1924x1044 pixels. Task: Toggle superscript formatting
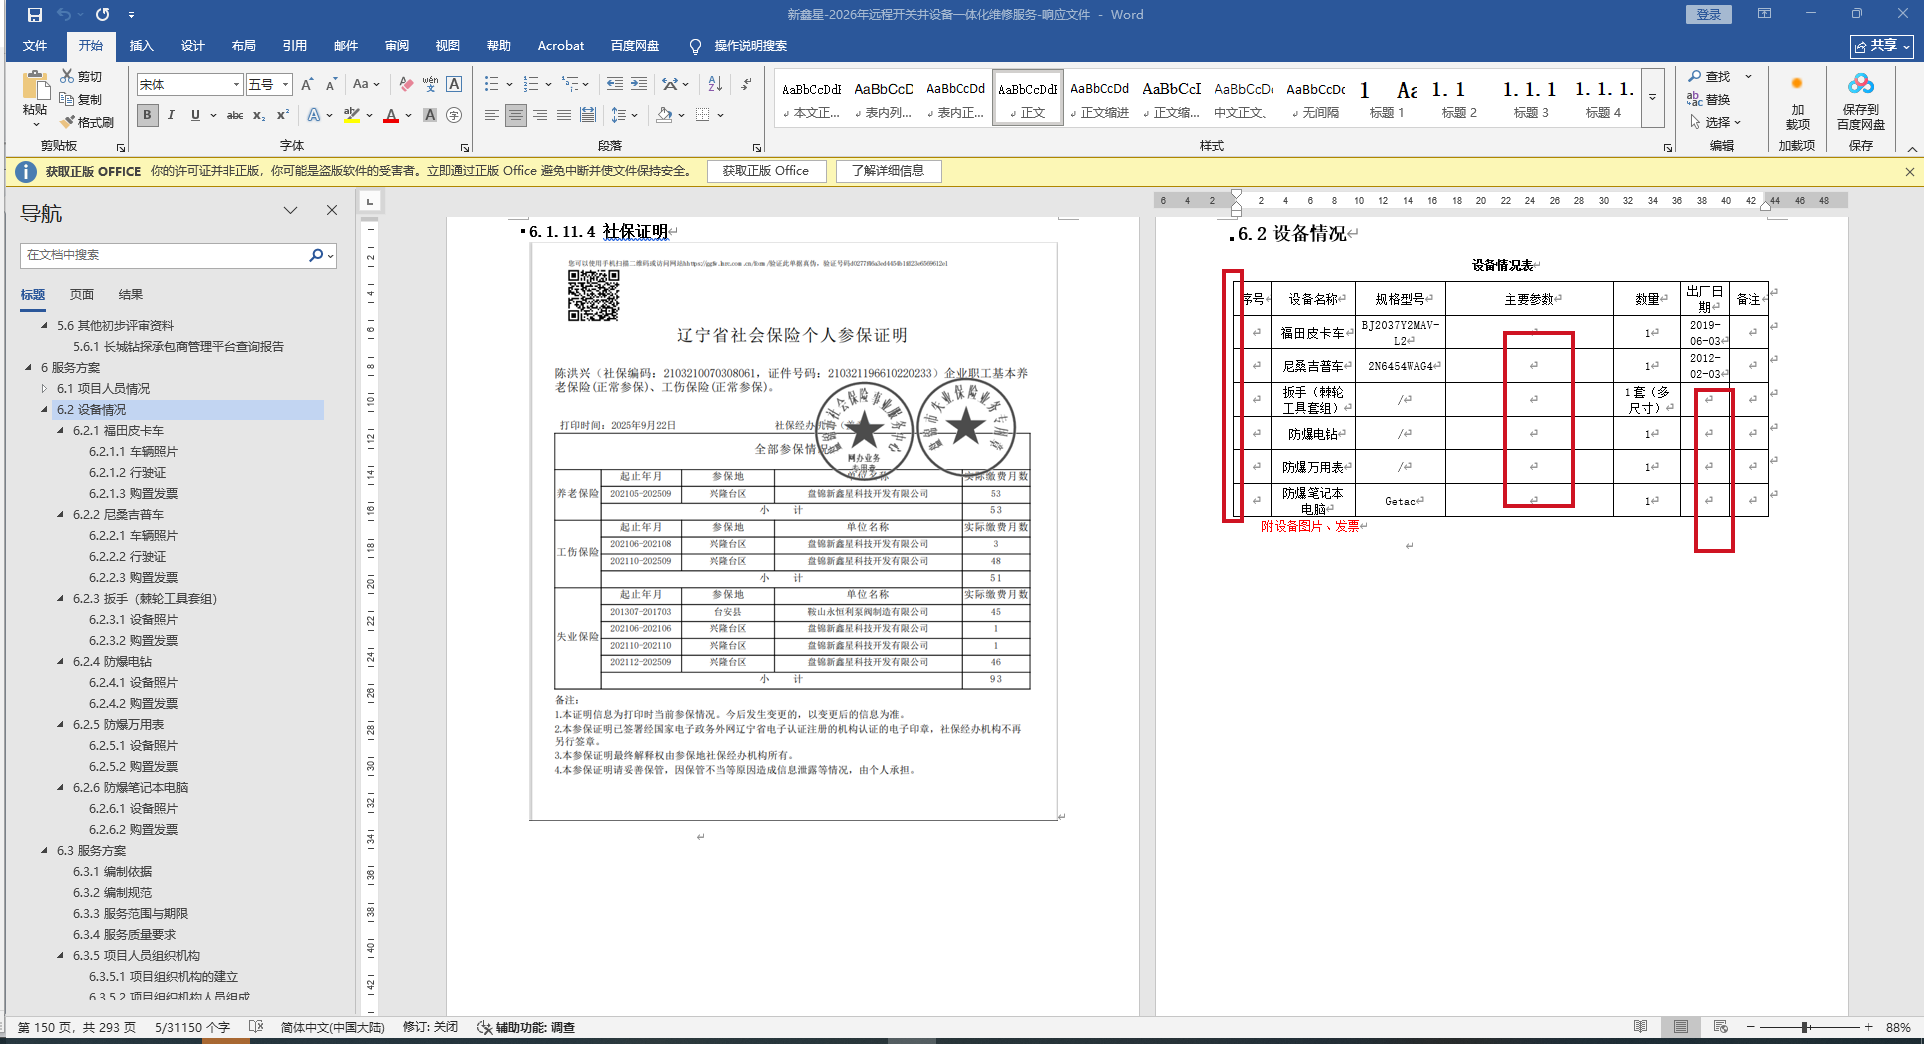pyautogui.click(x=283, y=115)
